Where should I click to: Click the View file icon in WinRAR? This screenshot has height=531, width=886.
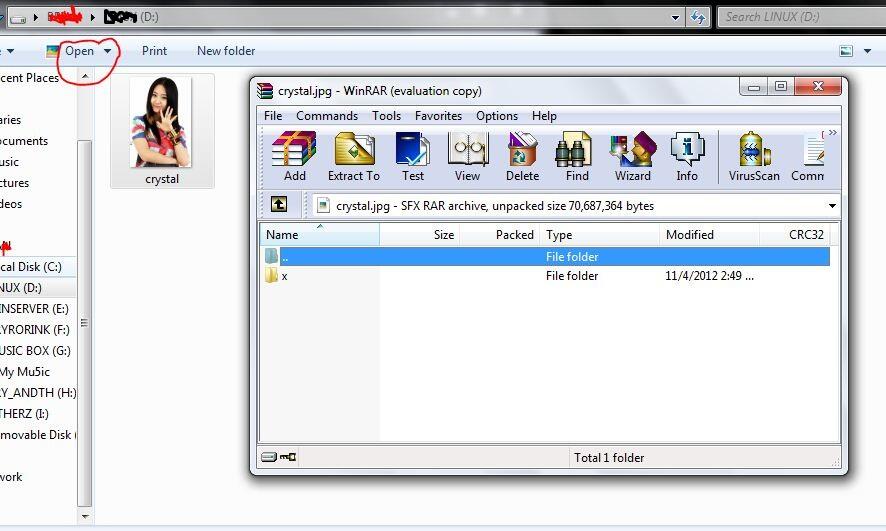point(467,156)
